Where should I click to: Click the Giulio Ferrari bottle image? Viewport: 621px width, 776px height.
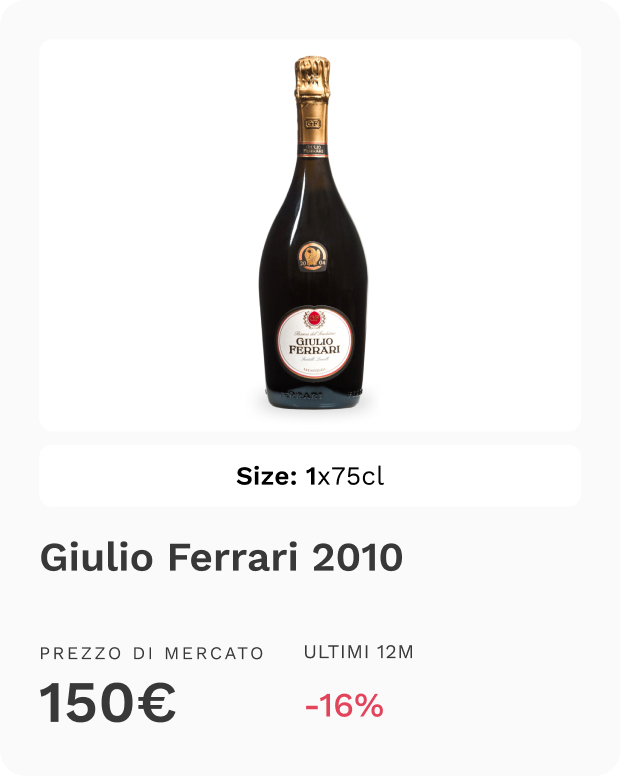click(313, 233)
